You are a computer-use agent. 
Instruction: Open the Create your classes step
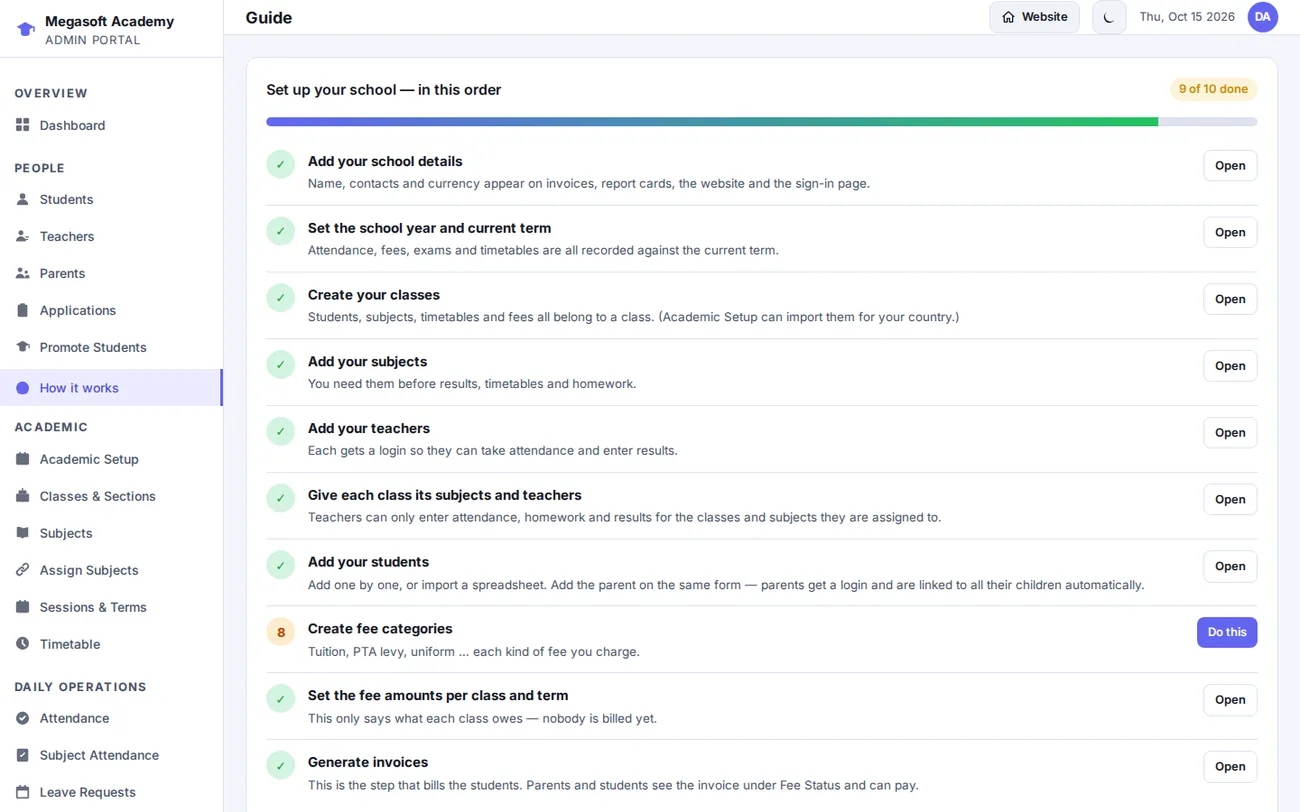coord(1230,299)
